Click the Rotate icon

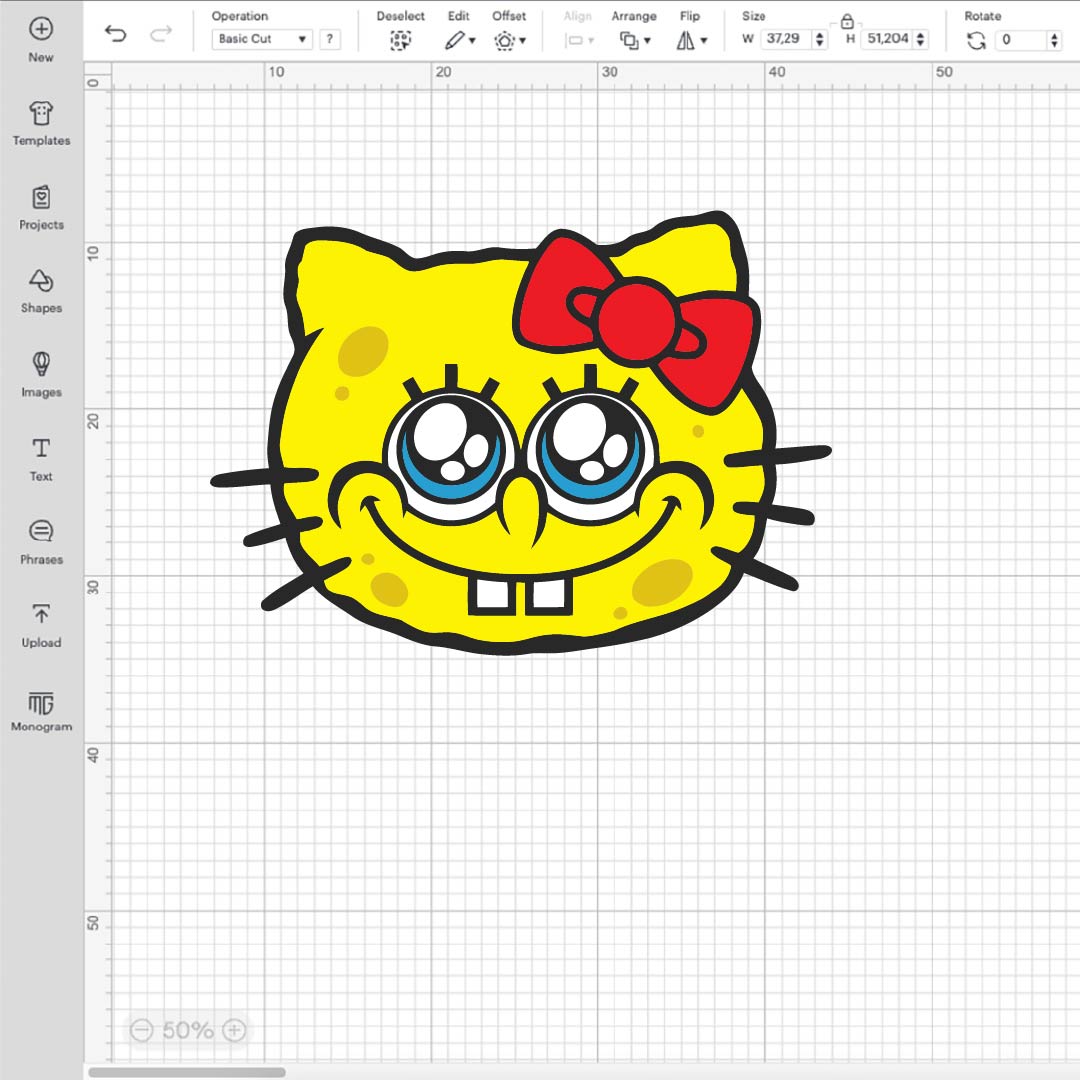click(975, 40)
